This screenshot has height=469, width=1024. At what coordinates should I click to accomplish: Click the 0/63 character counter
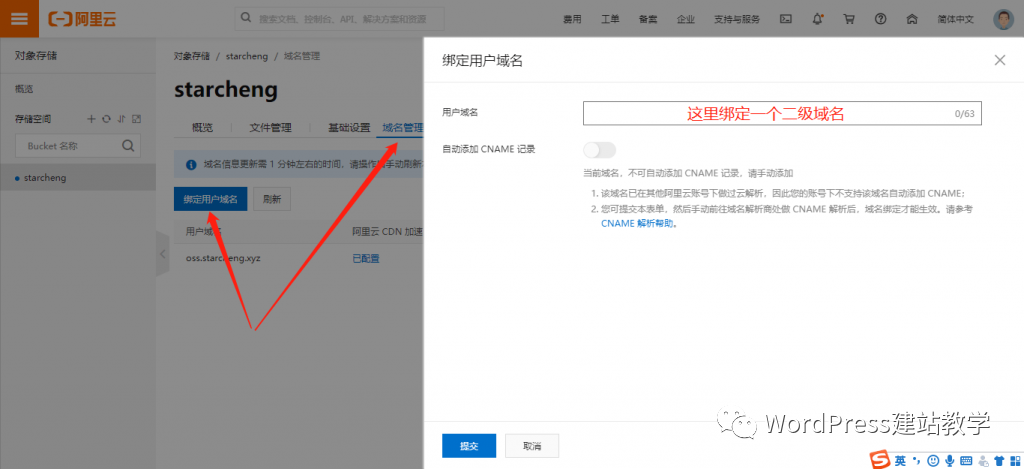coord(965,114)
